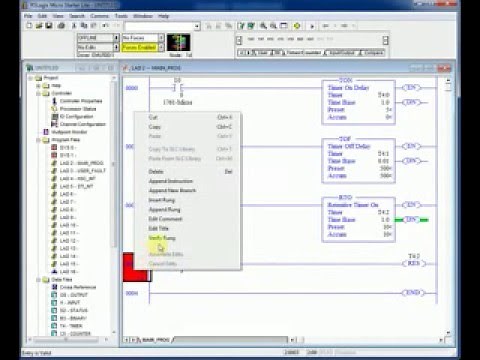Switch to the Input/Output instruction tab
Screen dimensions: 480x360
coord(341,53)
